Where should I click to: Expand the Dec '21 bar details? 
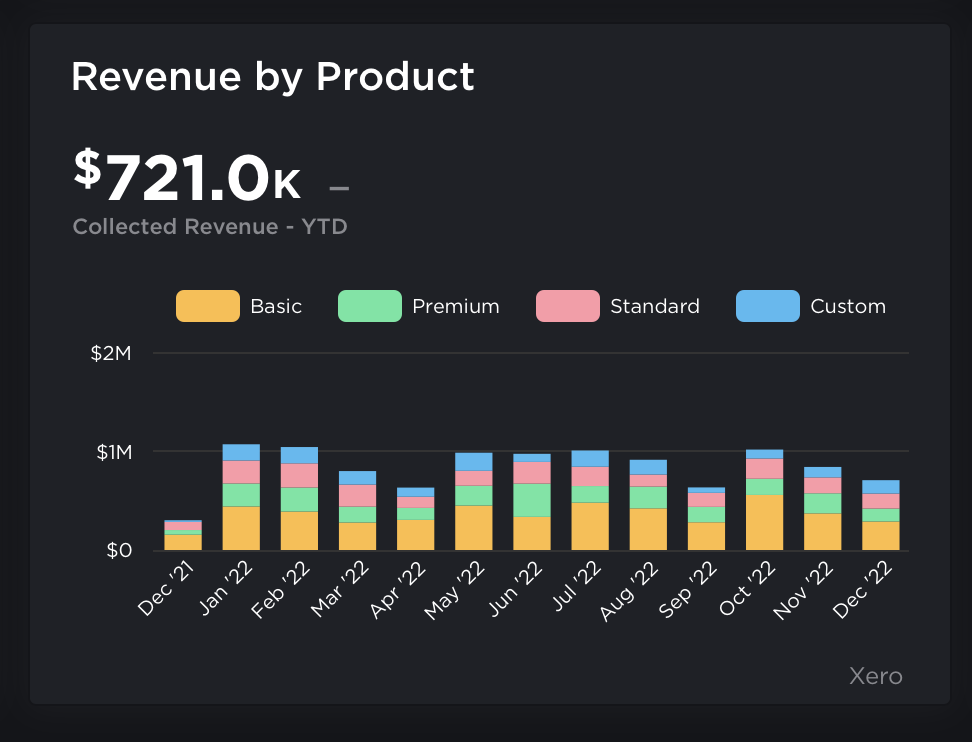click(x=184, y=533)
